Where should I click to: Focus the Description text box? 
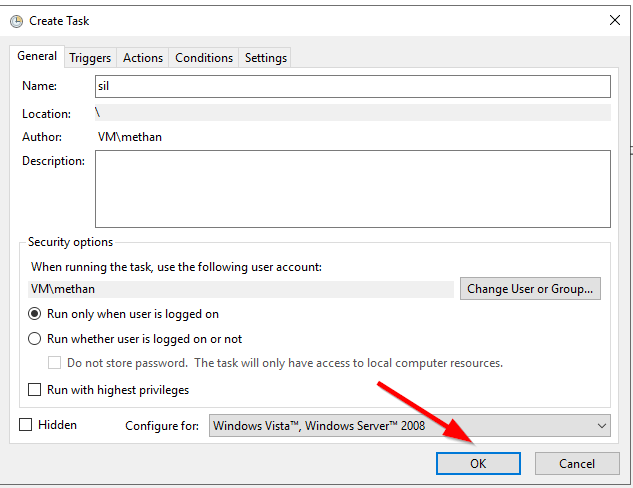[352, 189]
